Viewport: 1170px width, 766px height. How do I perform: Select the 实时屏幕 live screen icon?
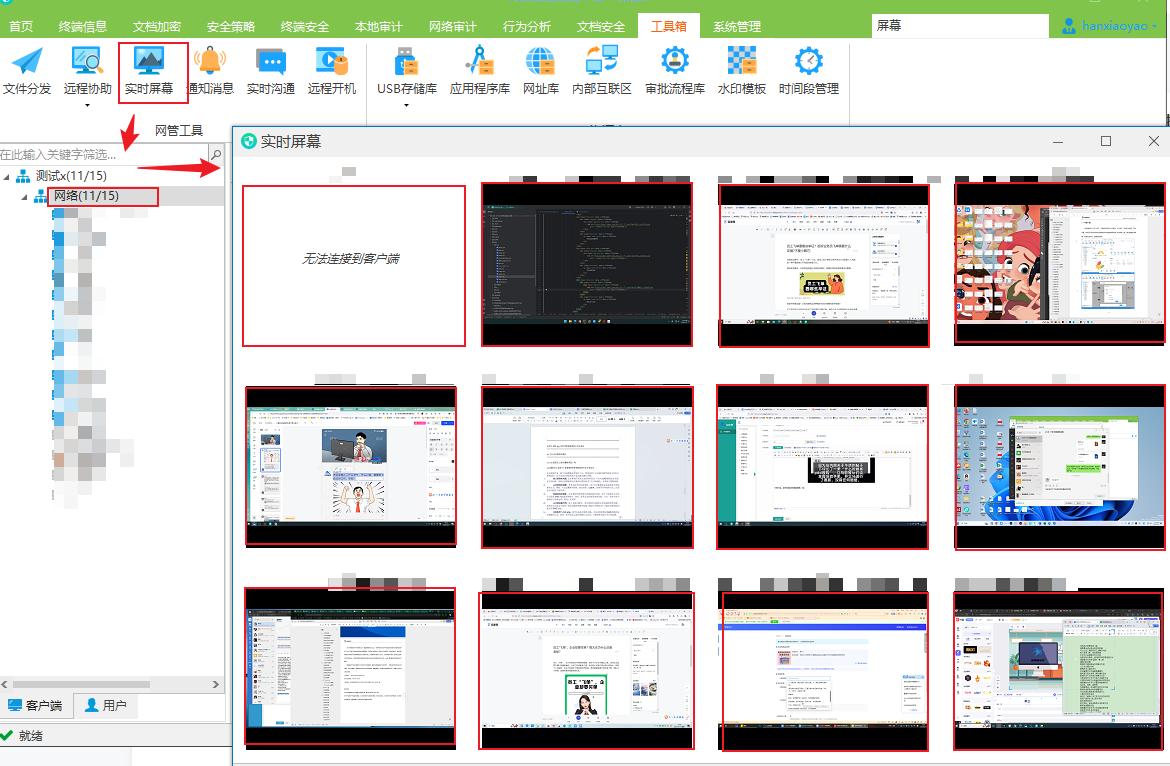tap(149, 70)
